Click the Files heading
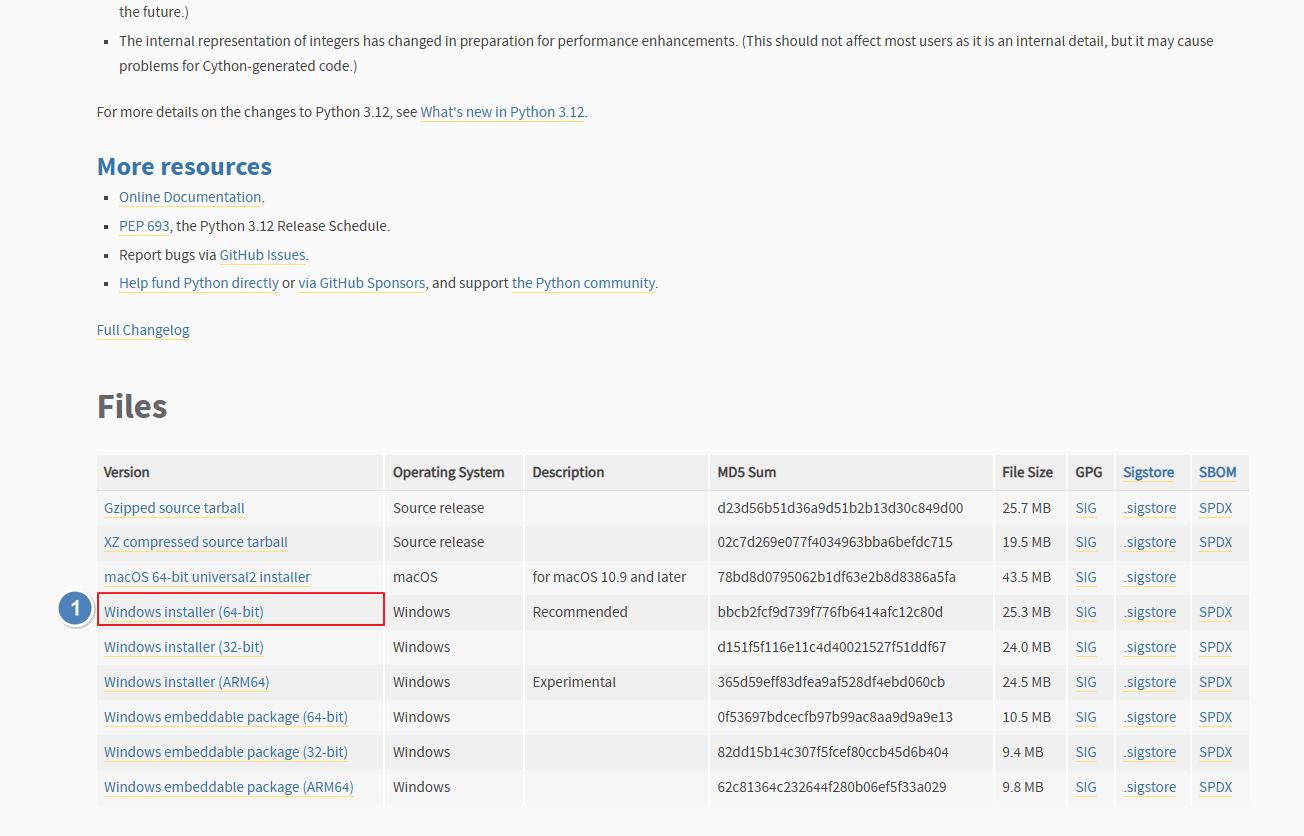The height and width of the screenshot is (836, 1304). coord(132,406)
